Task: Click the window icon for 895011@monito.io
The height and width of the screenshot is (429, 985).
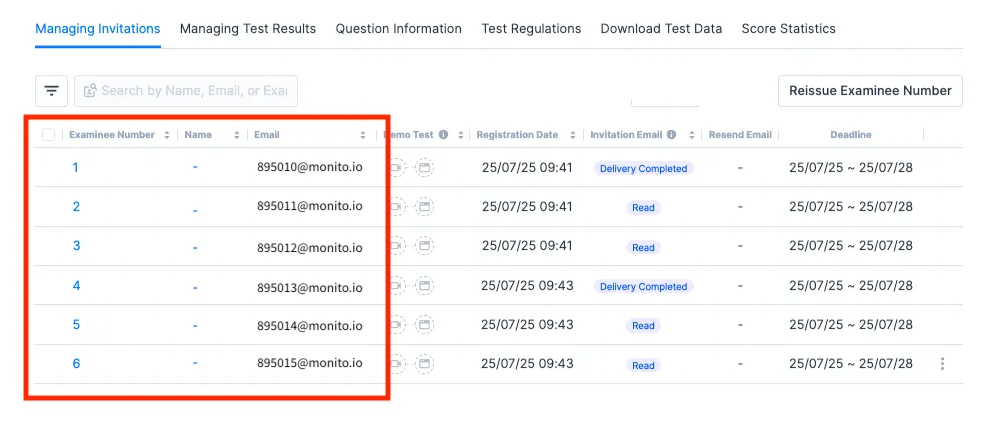Action: coord(425,206)
